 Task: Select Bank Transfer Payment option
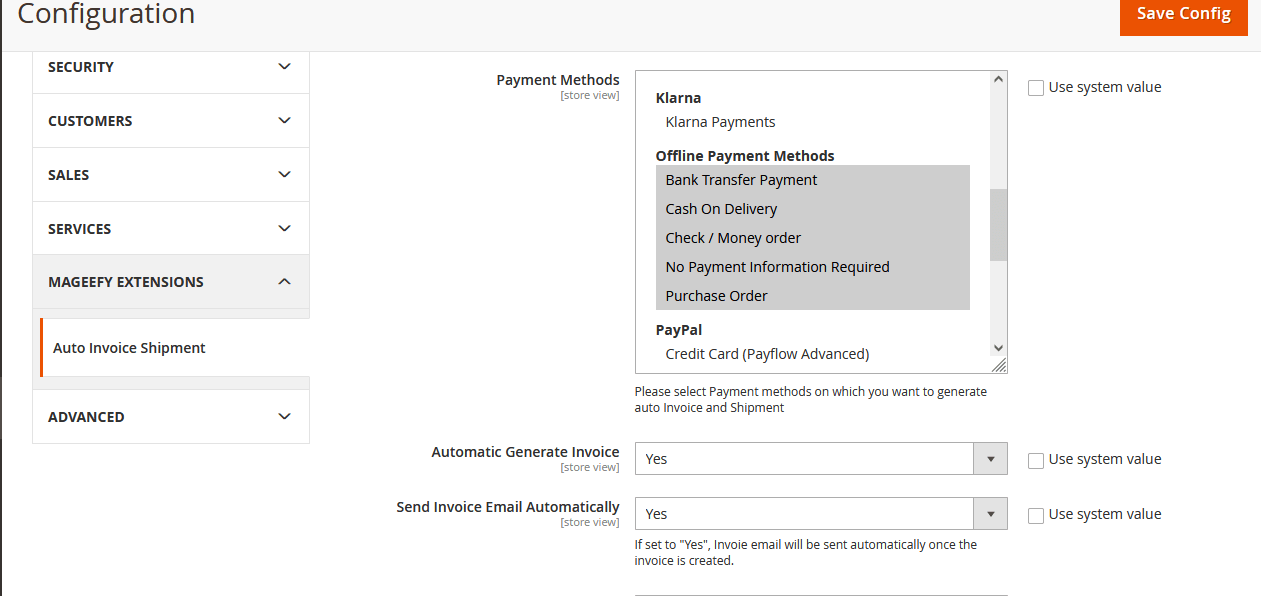coord(741,180)
